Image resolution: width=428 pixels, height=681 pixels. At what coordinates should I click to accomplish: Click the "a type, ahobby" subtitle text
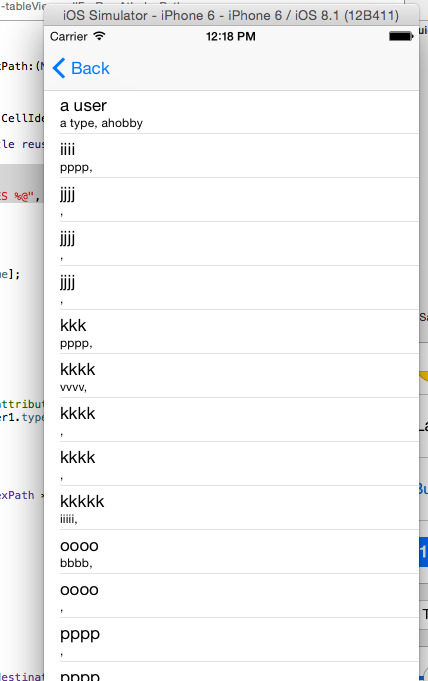101,123
